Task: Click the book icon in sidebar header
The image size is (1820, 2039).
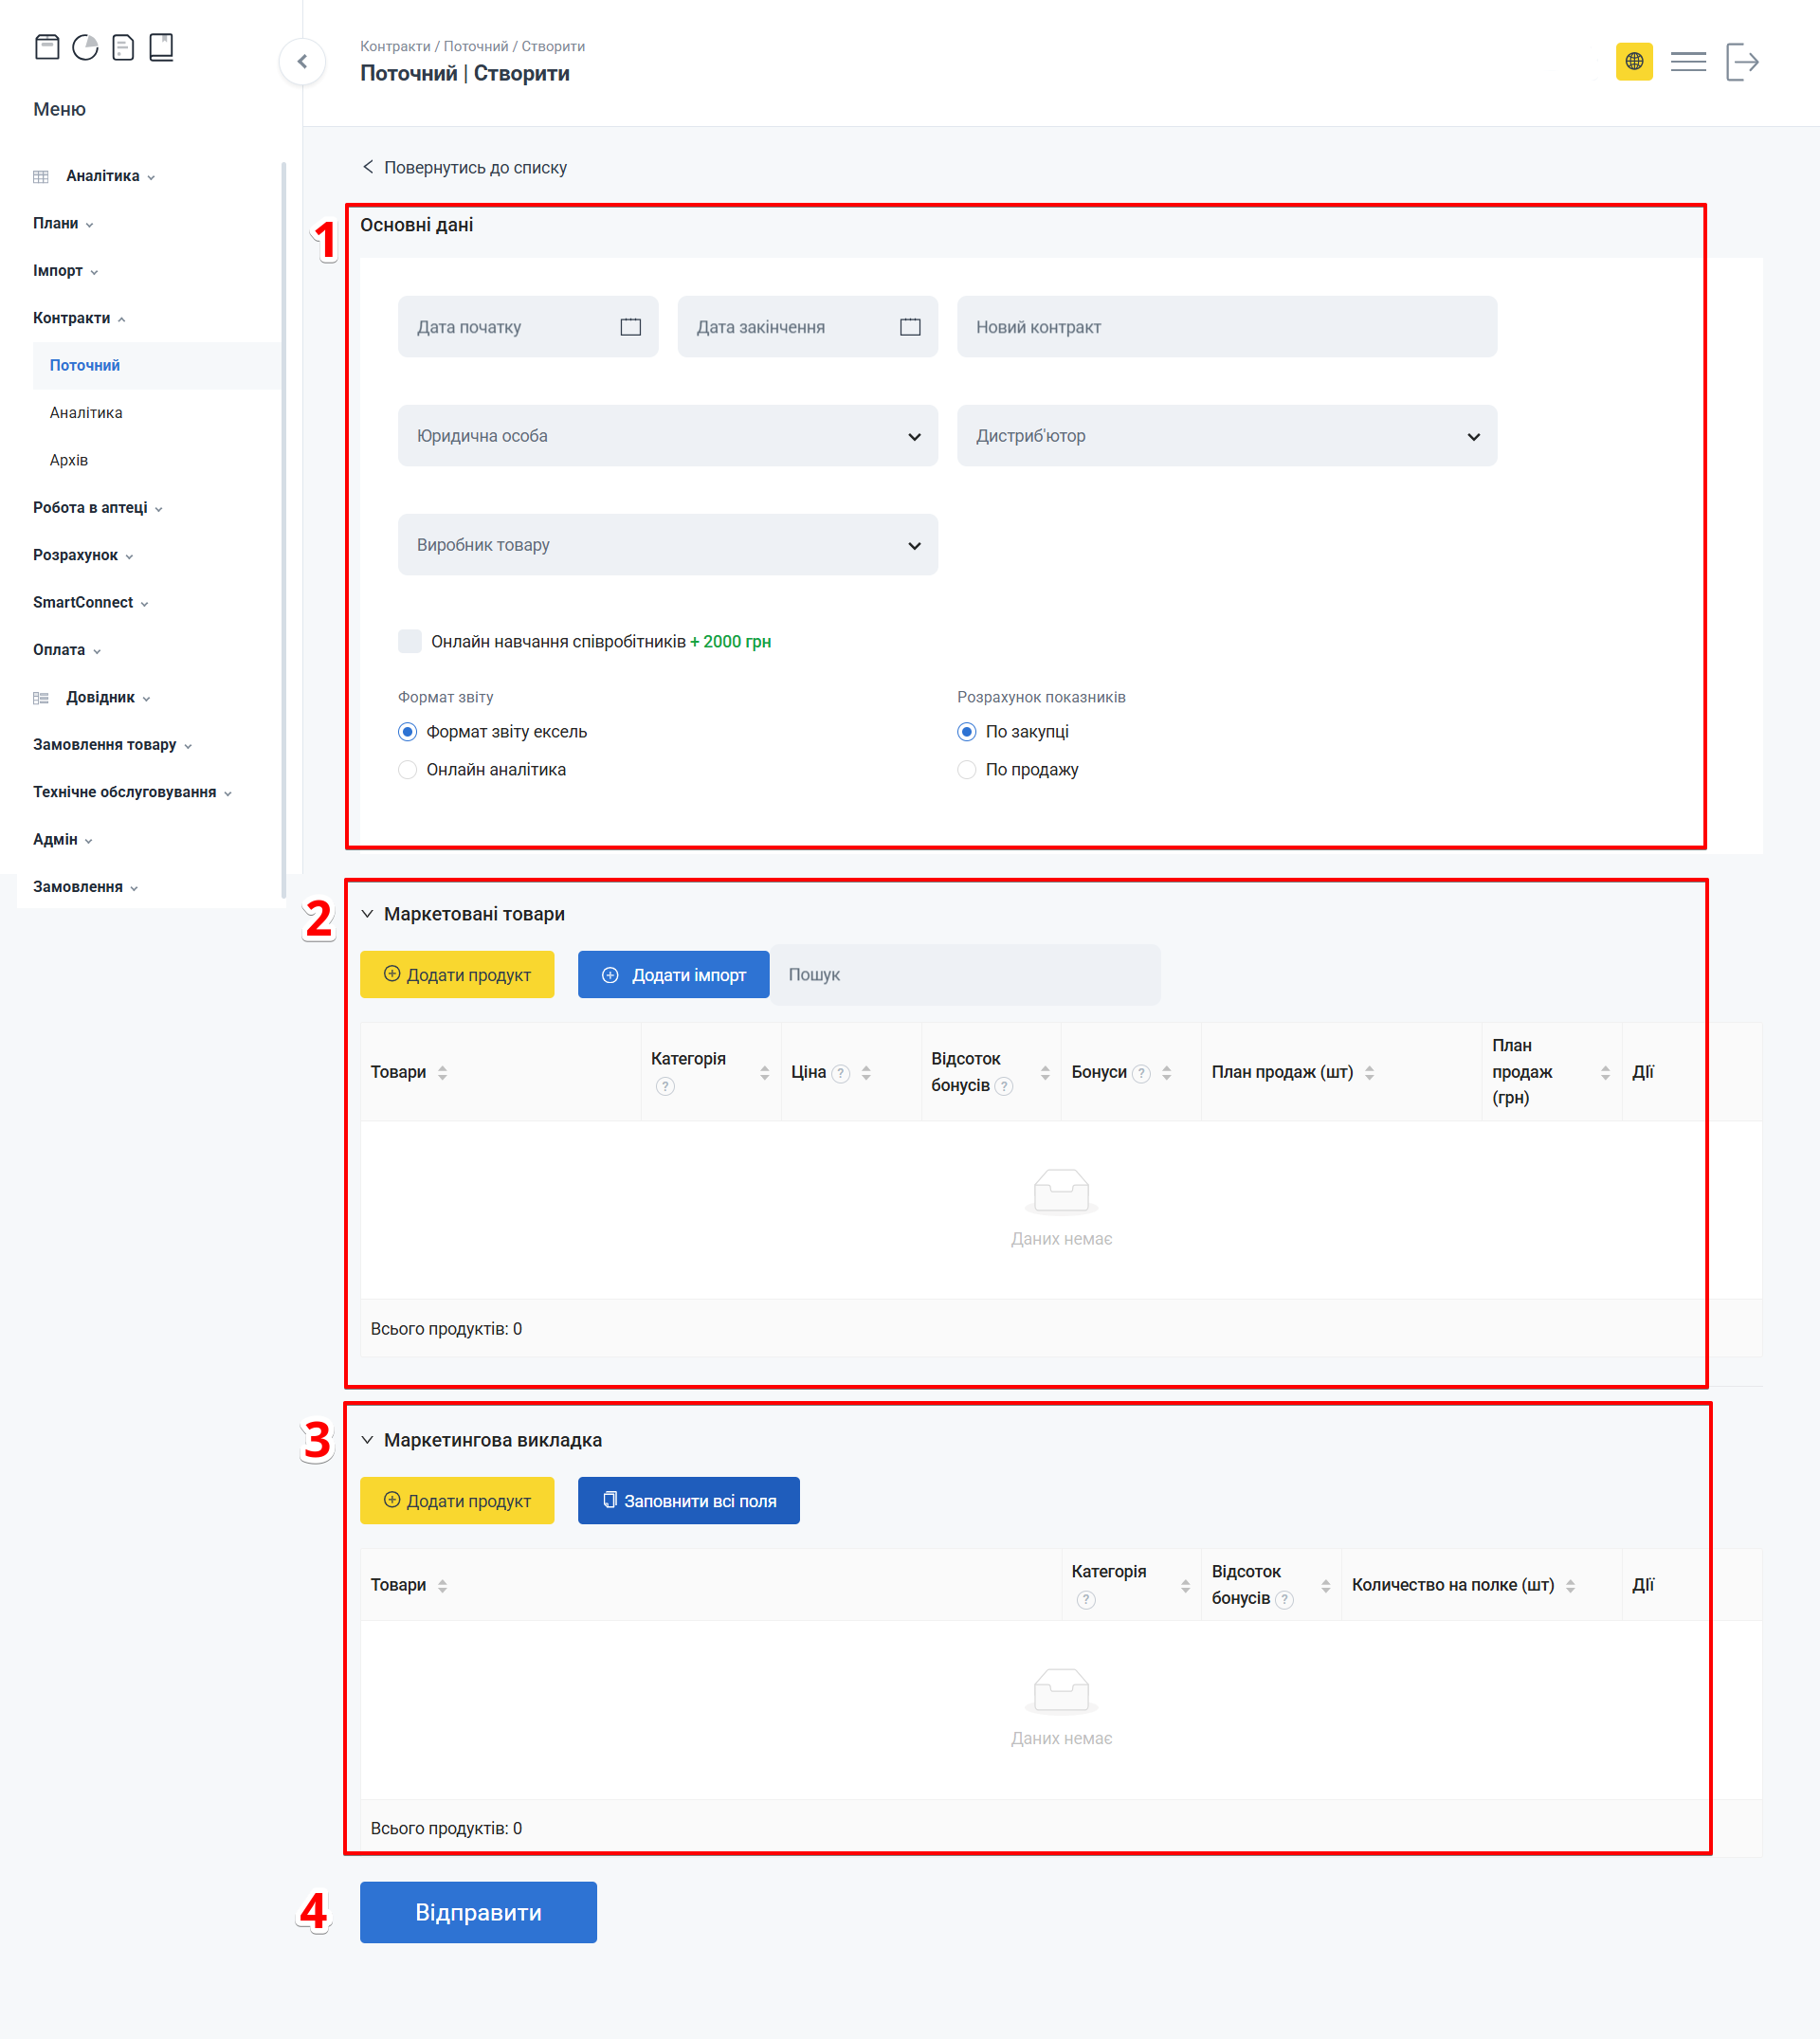Action: point(161,47)
